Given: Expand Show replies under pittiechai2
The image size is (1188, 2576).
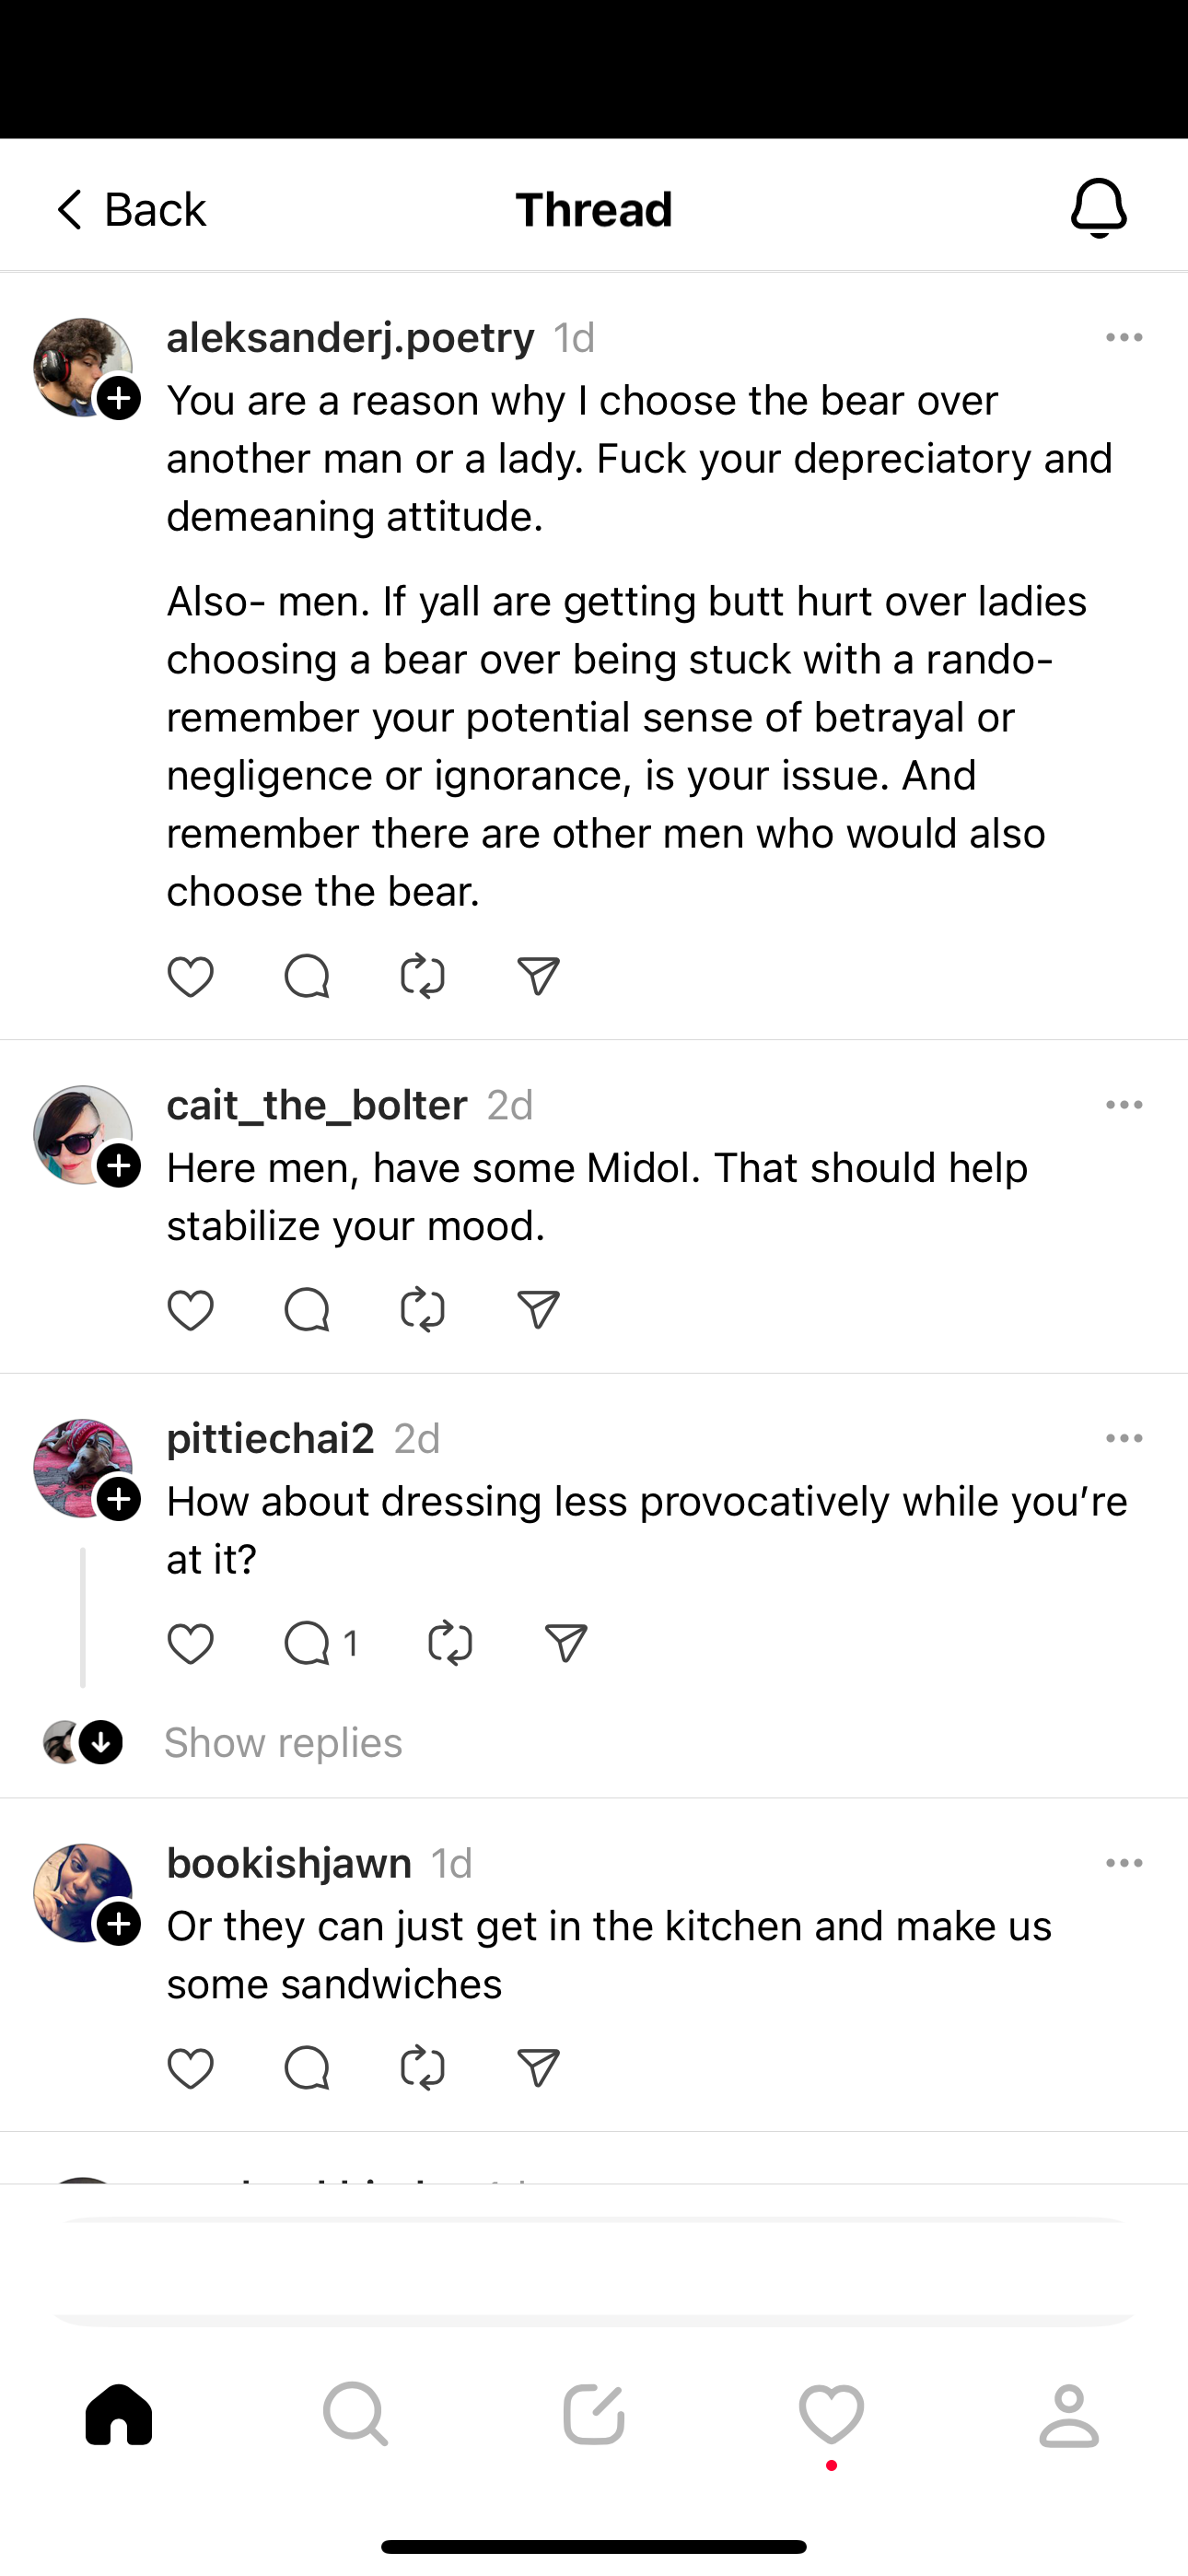Looking at the screenshot, I should coord(283,1743).
